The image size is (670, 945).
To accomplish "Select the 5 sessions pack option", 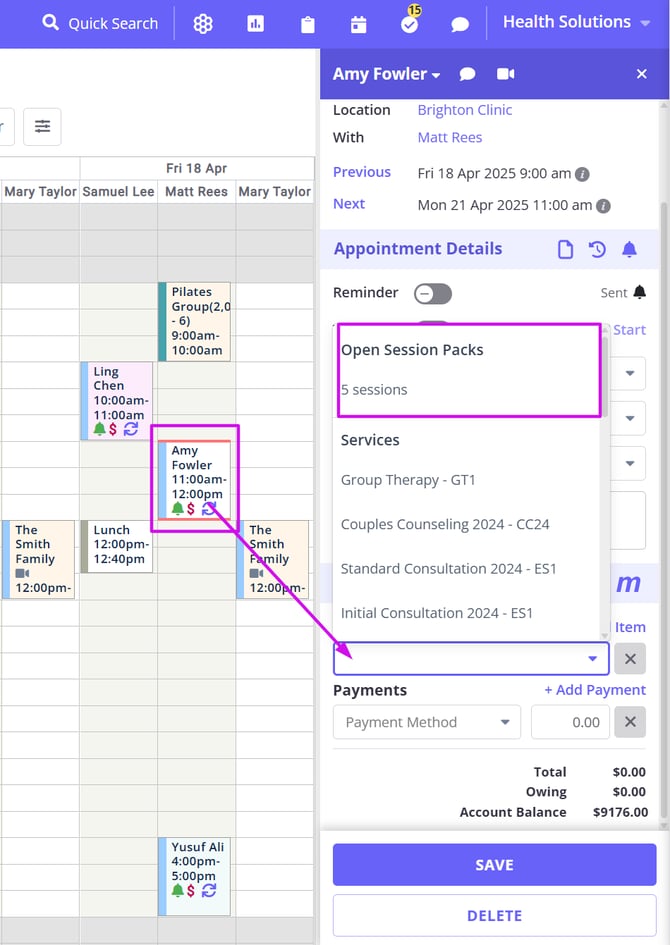I will (x=374, y=390).
